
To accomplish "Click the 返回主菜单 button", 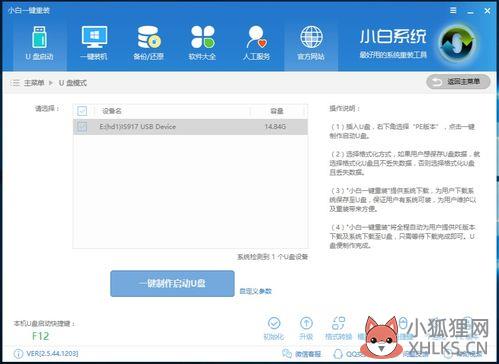I will [458, 82].
